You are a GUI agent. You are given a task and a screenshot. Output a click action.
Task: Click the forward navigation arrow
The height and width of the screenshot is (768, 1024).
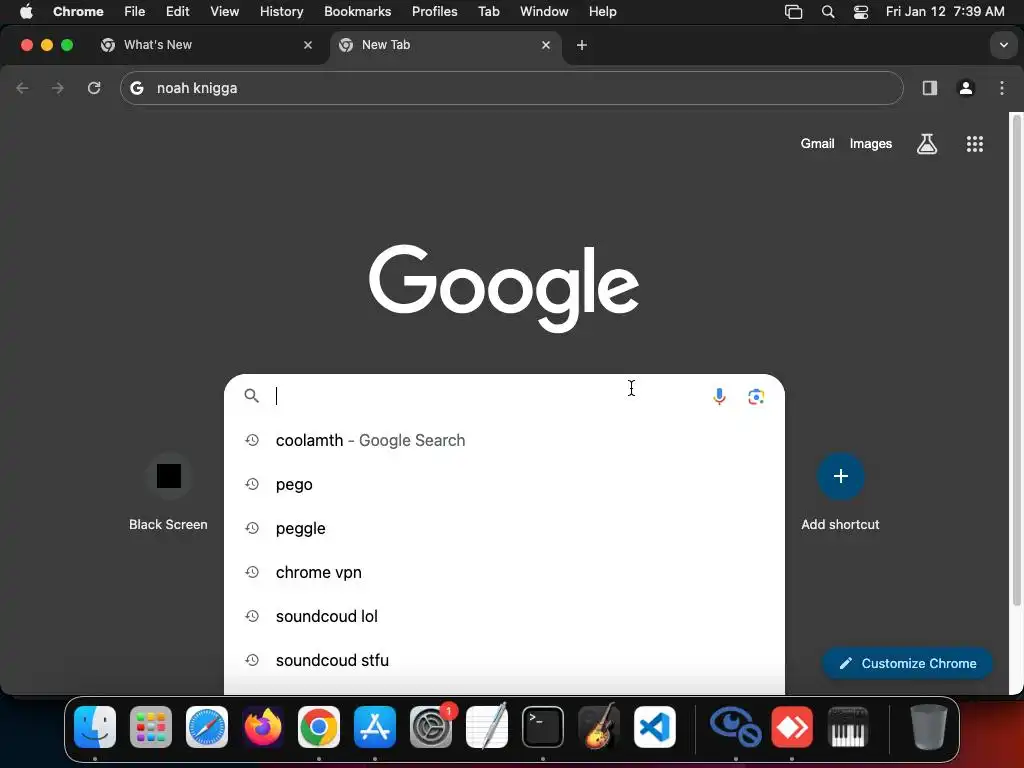[58, 88]
